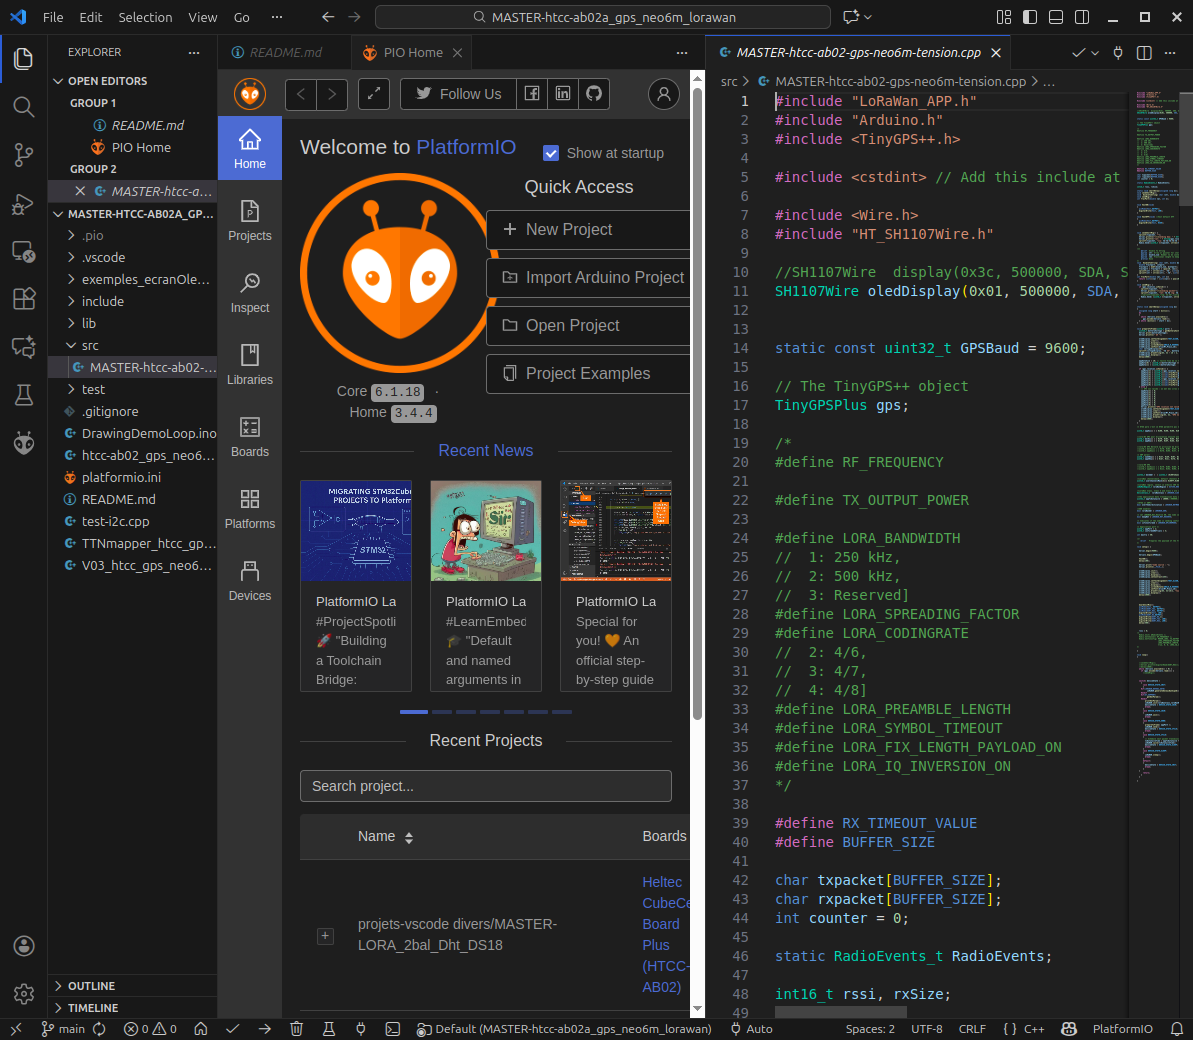1193x1040 pixels.
Task: Click the Search project input field
Action: (x=485, y=786)
